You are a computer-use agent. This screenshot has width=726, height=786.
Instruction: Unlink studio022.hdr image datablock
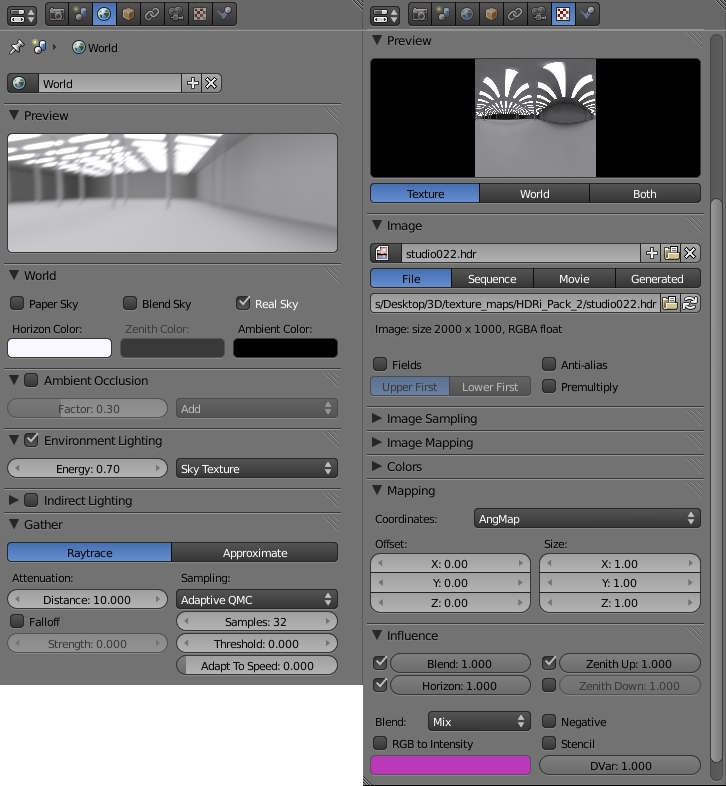pos(690,253)
